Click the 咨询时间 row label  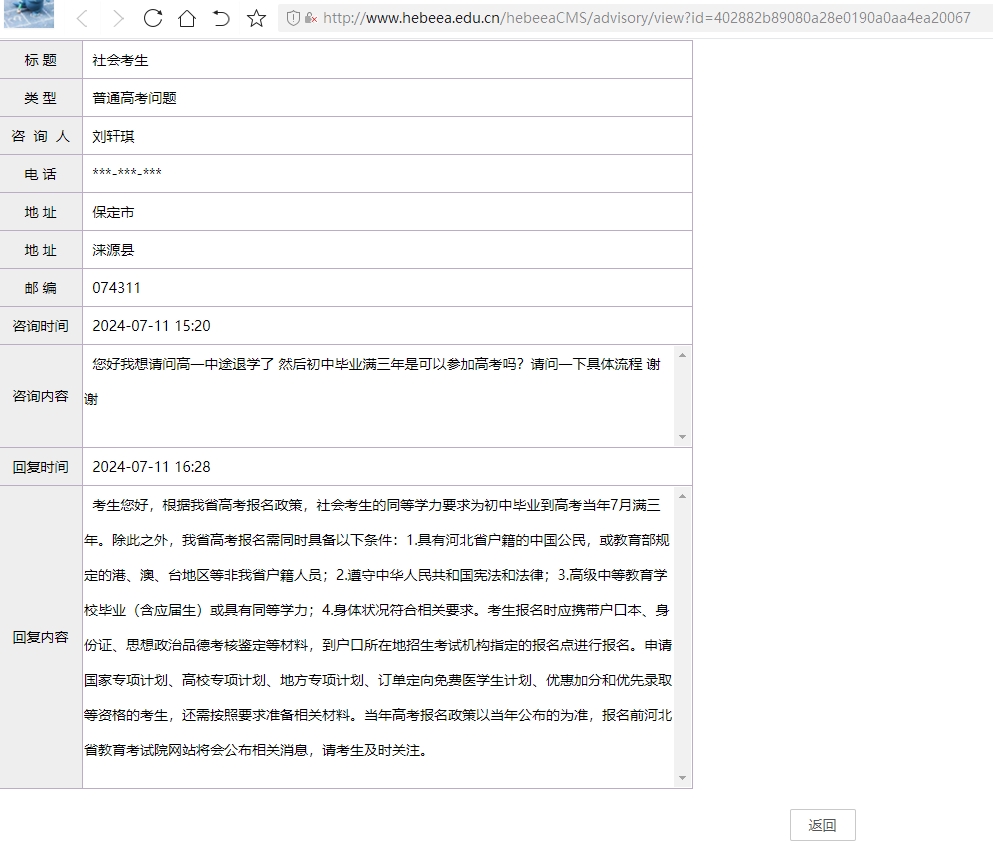(41, 326)
